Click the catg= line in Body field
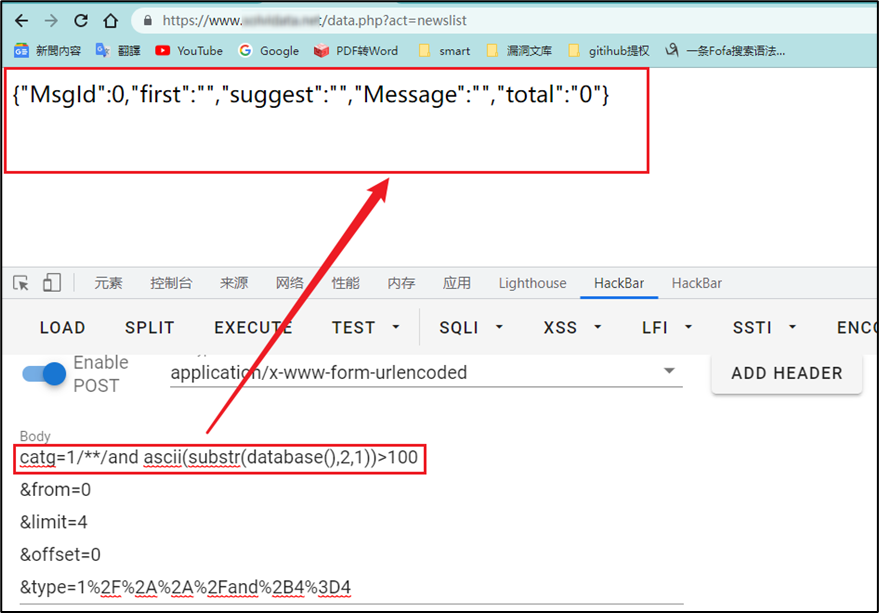879x613 pixels. tap(219, 458)
